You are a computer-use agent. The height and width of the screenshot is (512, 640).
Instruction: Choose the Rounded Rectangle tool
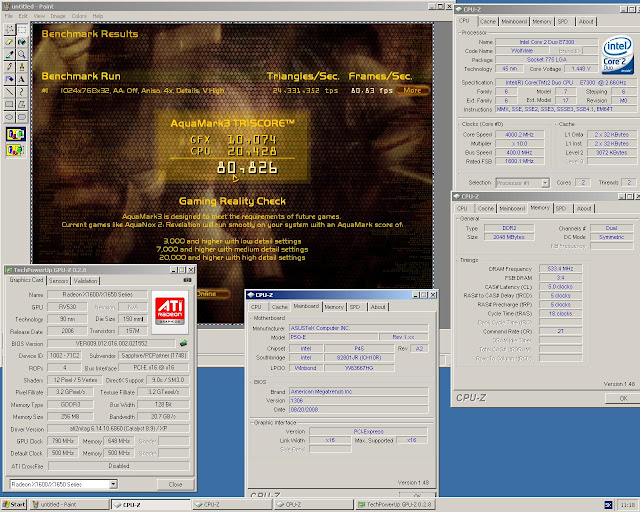tap(22, 117)
